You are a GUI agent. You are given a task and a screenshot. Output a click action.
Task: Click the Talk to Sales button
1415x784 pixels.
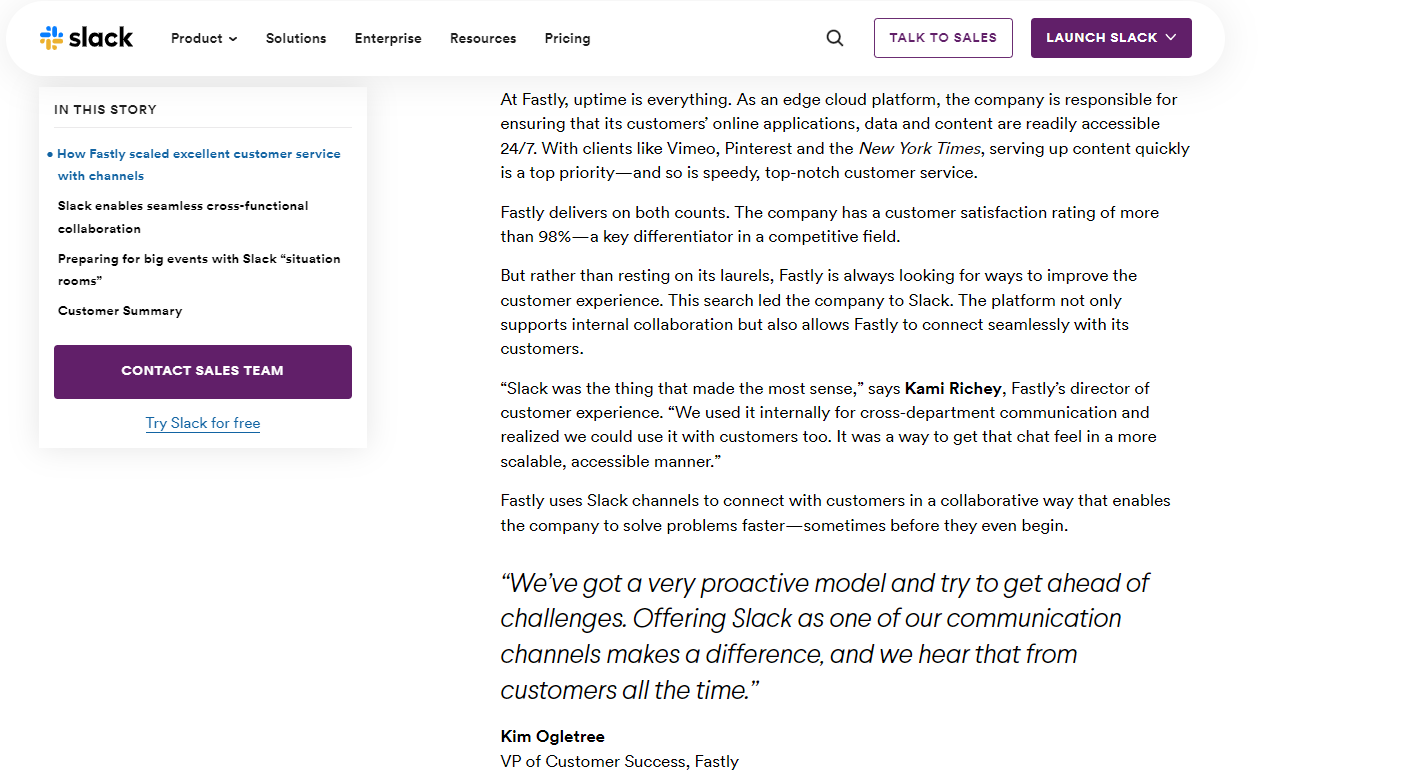[x=943, y=38]
